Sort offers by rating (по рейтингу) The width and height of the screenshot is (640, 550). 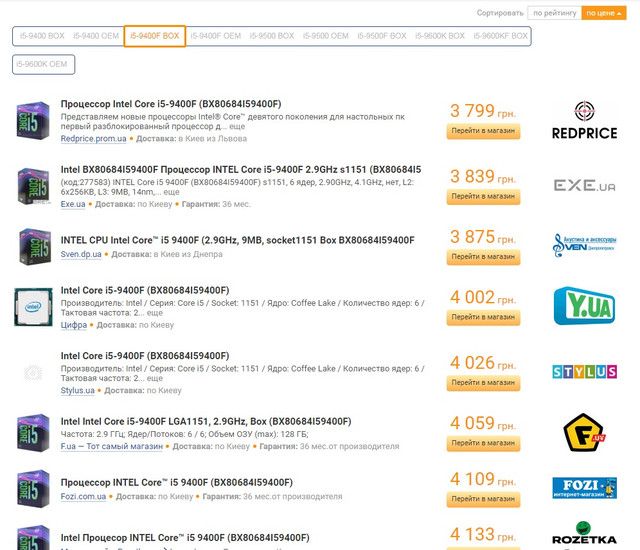click(555, 13)
